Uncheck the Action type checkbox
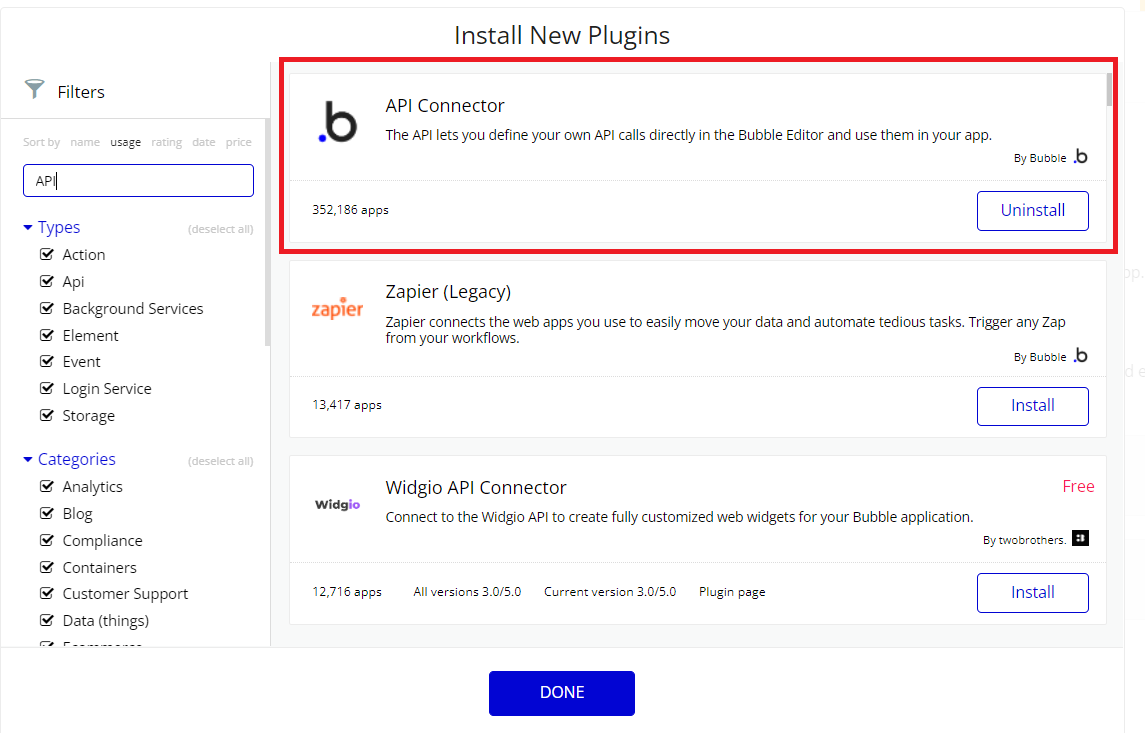Screen dimensions: 1145x733 [x=47, y=254]
